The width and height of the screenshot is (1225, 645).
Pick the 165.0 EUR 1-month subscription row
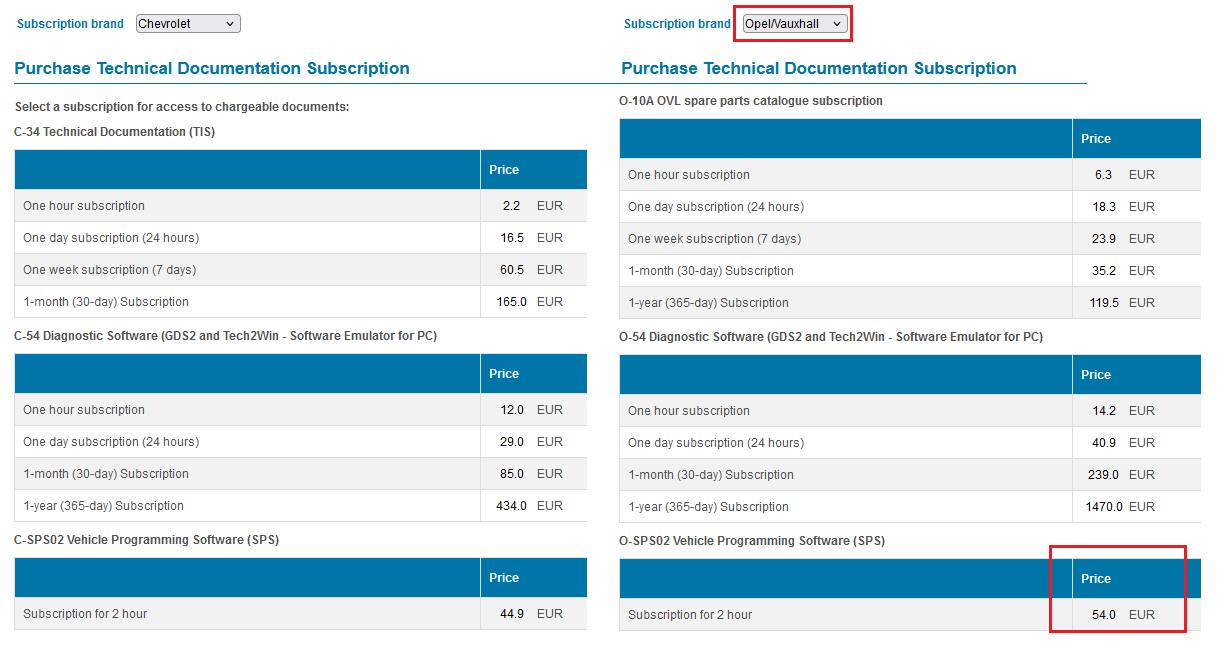coord(106,302)
